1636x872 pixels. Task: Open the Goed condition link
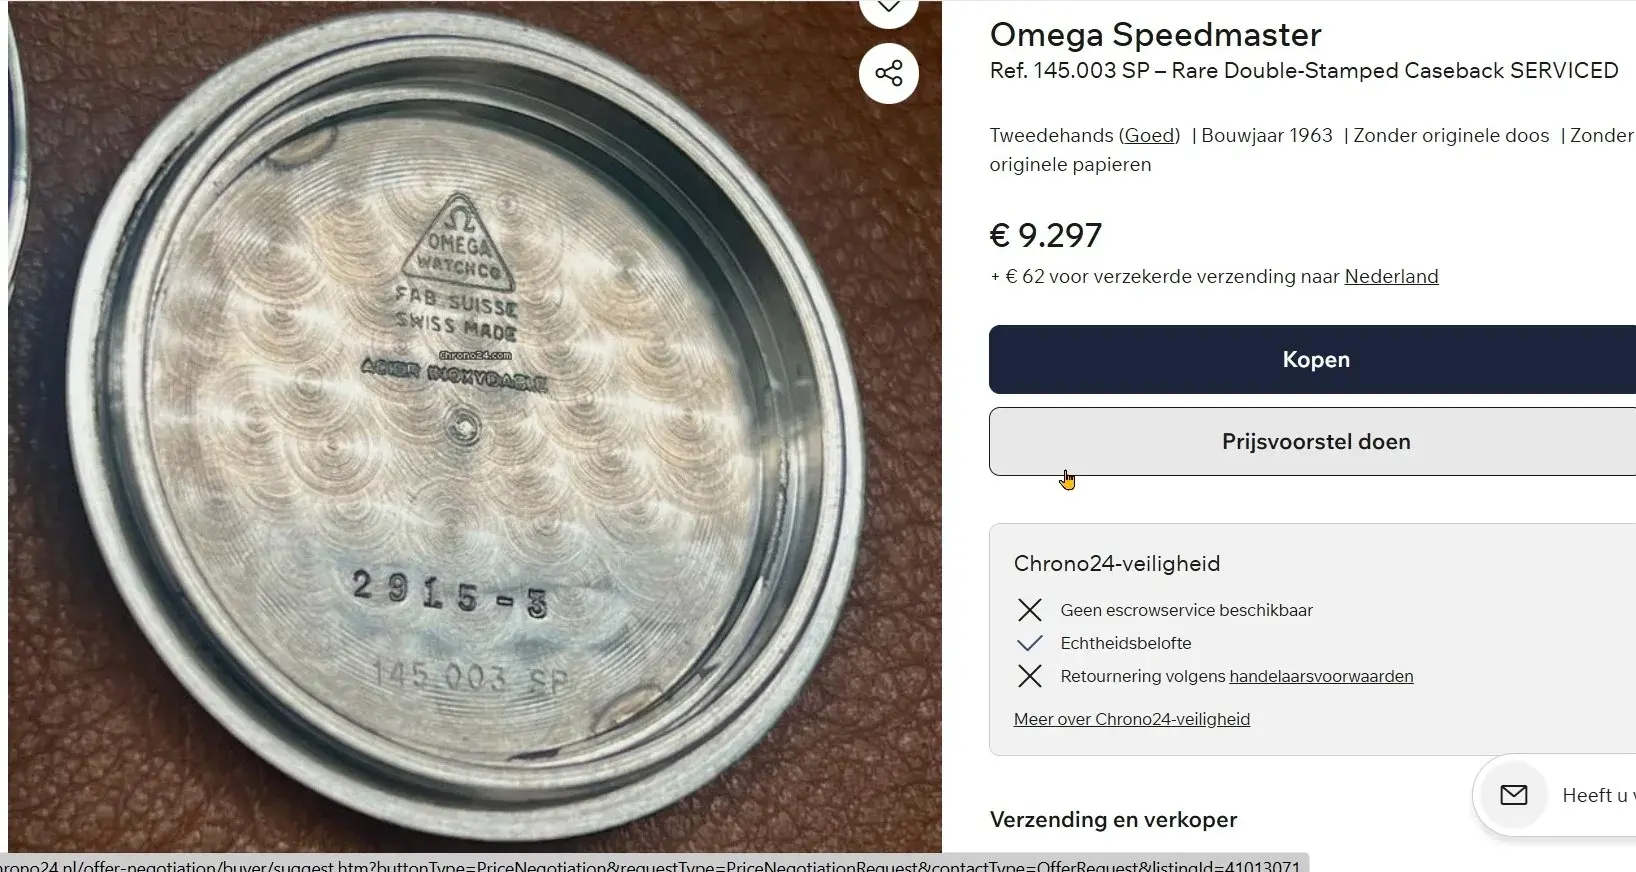(x=1149, y=135)
